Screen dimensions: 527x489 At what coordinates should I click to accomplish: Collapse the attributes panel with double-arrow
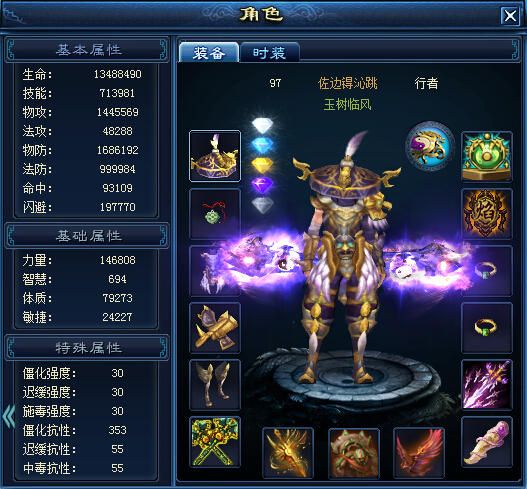[x=9, y=416]
